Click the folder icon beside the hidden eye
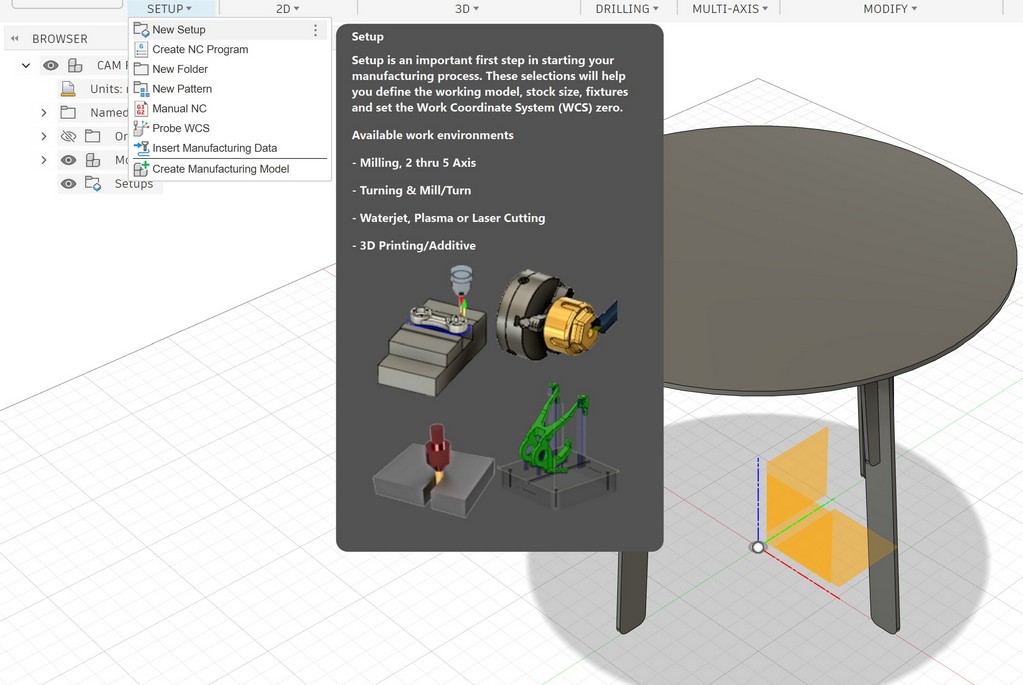The image size is (1023, 685). point(93,136)
